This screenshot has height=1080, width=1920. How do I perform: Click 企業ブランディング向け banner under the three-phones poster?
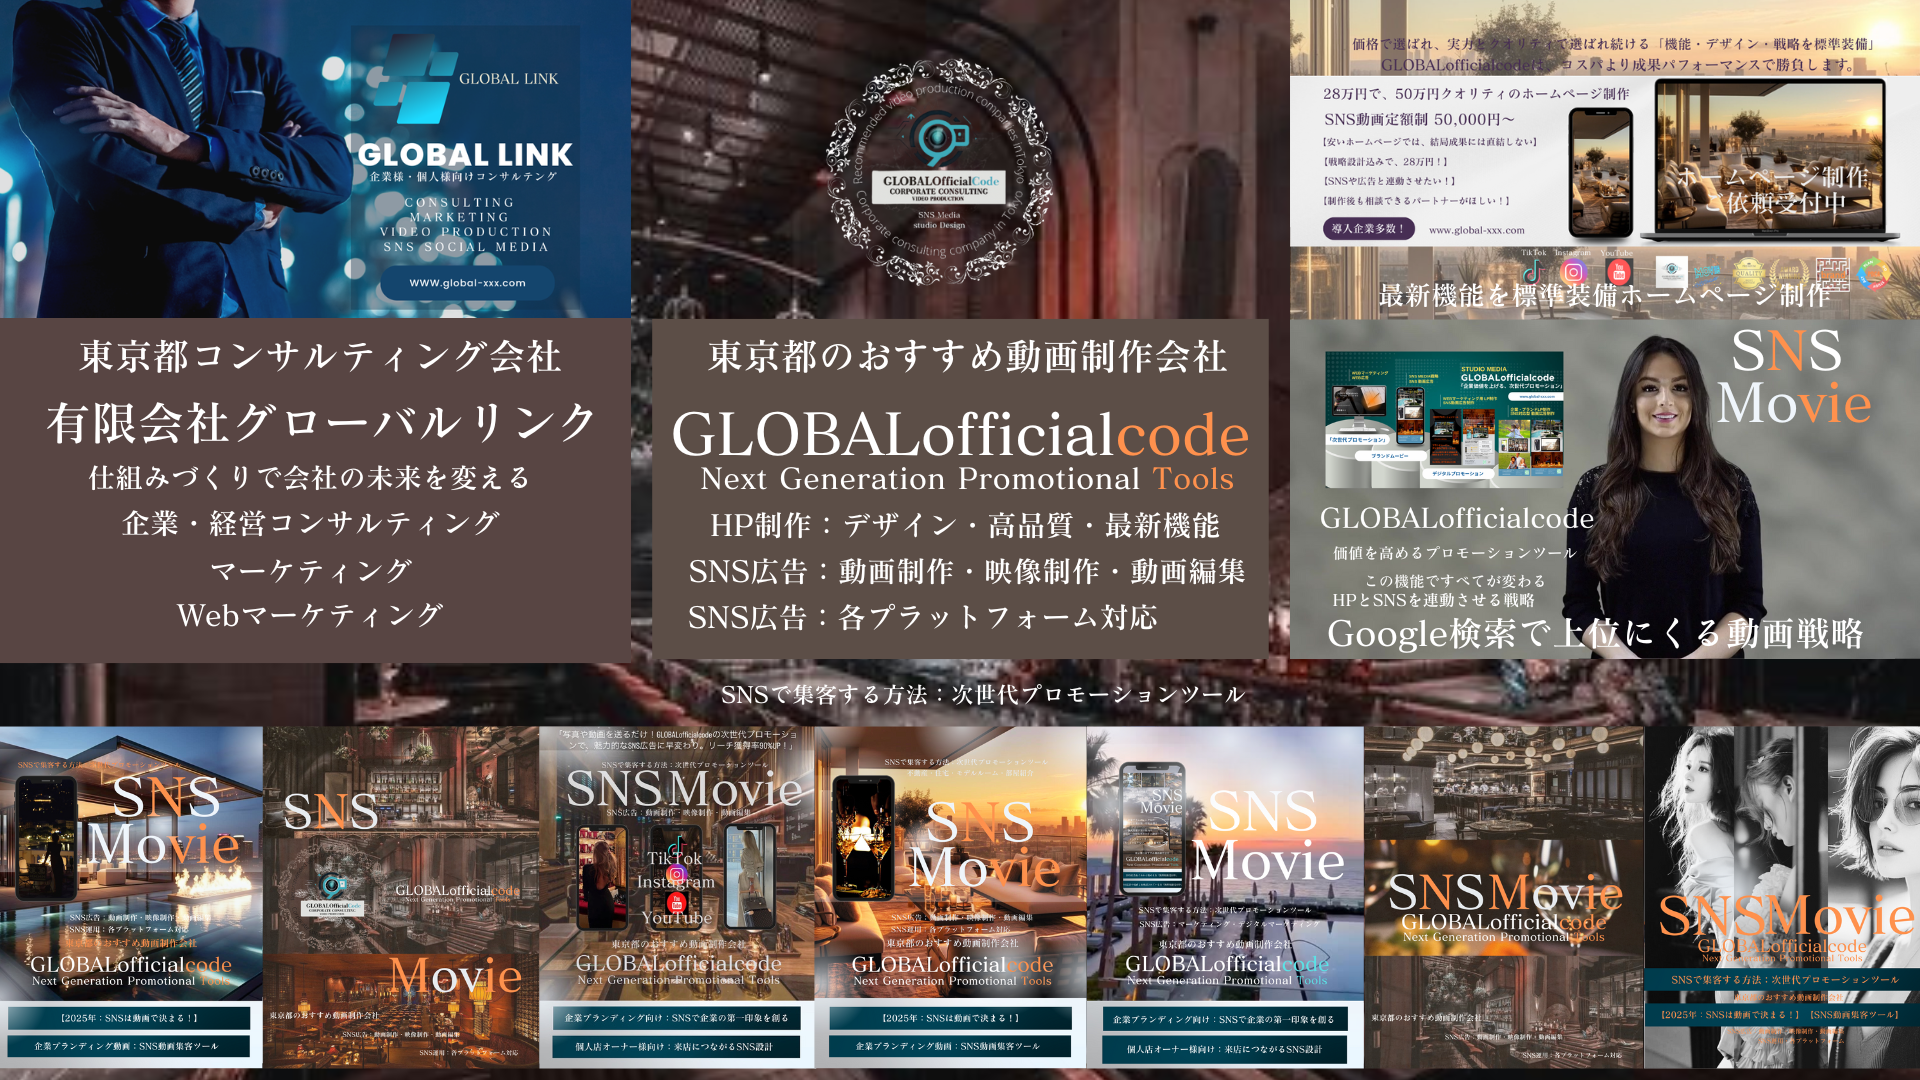[x=676, y=1018]
